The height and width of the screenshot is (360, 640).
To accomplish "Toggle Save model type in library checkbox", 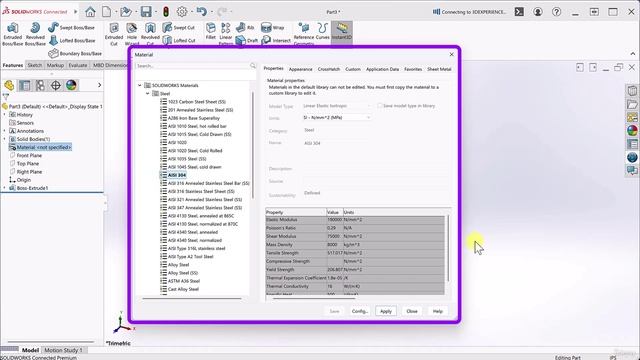I will (x=380, y=106).
